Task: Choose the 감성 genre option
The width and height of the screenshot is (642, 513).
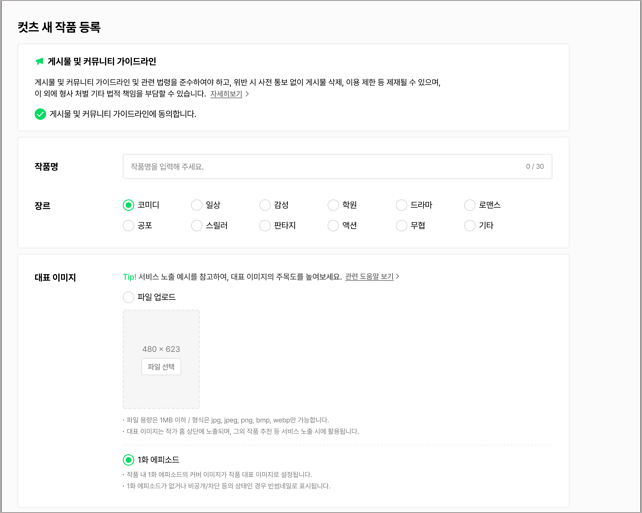Action: click(x=265, y=205)
